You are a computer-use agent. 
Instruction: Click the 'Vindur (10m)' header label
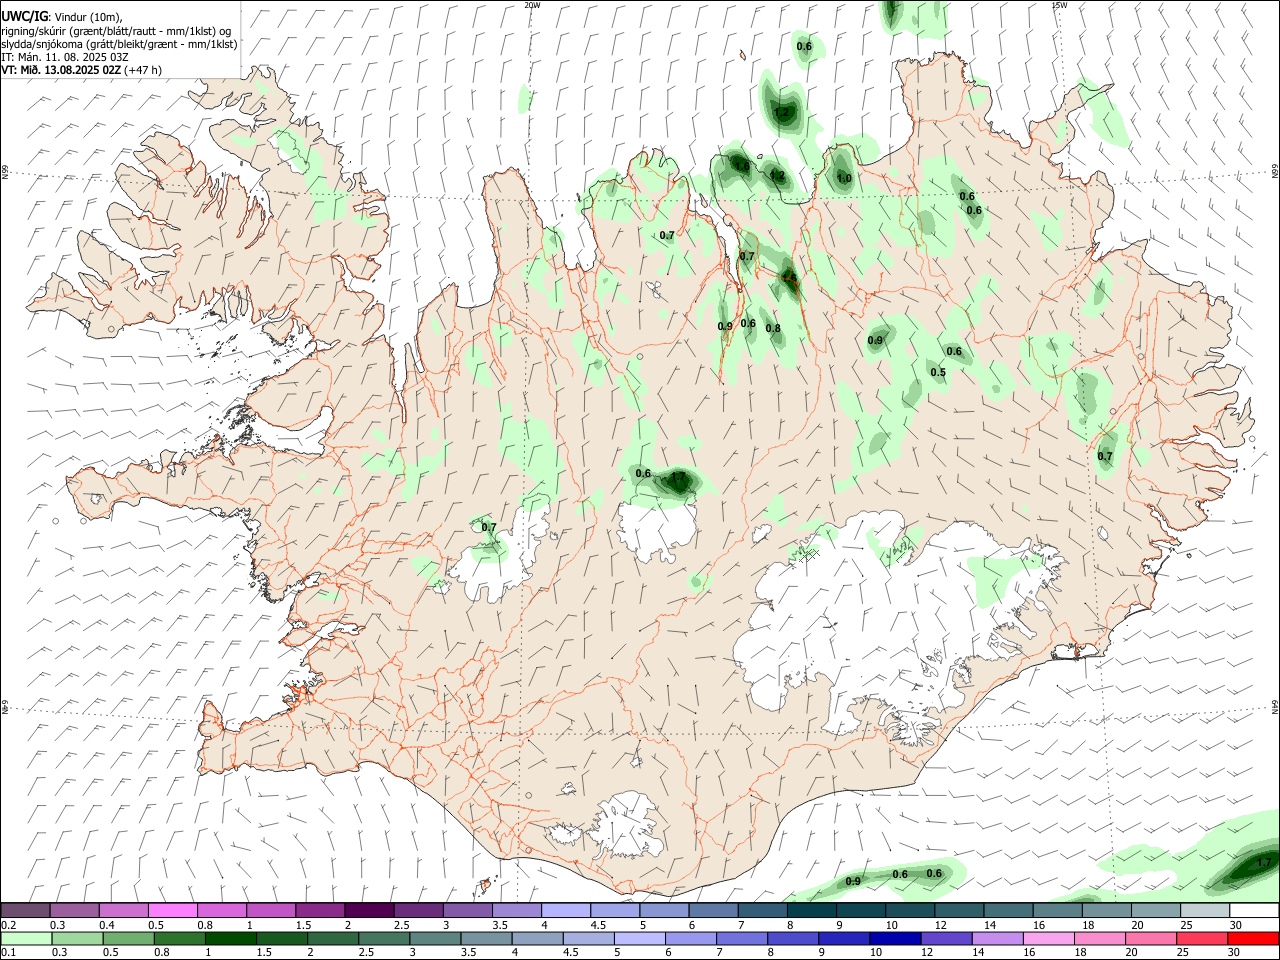point(87,17)
